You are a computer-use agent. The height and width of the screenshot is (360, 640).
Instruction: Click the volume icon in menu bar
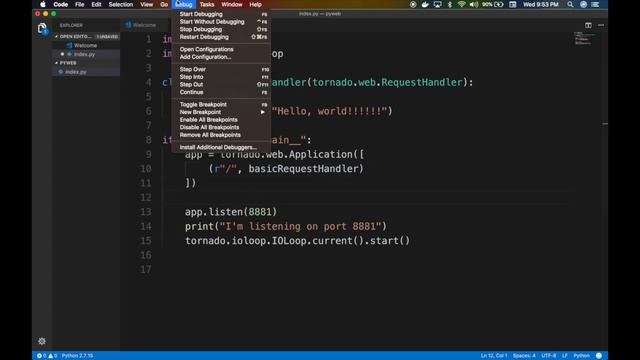pos(473,4)
